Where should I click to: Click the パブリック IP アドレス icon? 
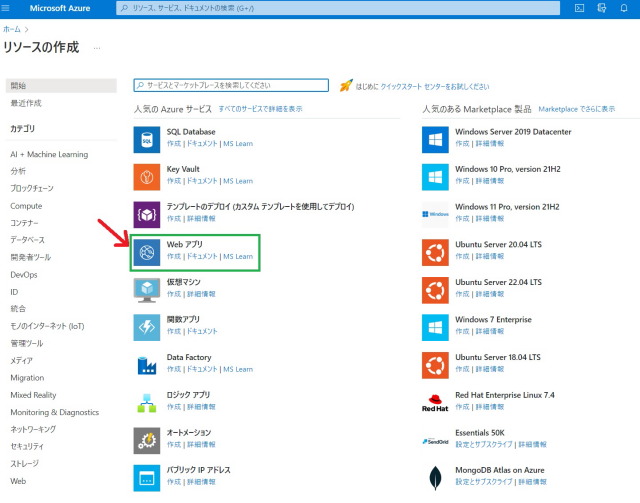(x=147, y=478)
